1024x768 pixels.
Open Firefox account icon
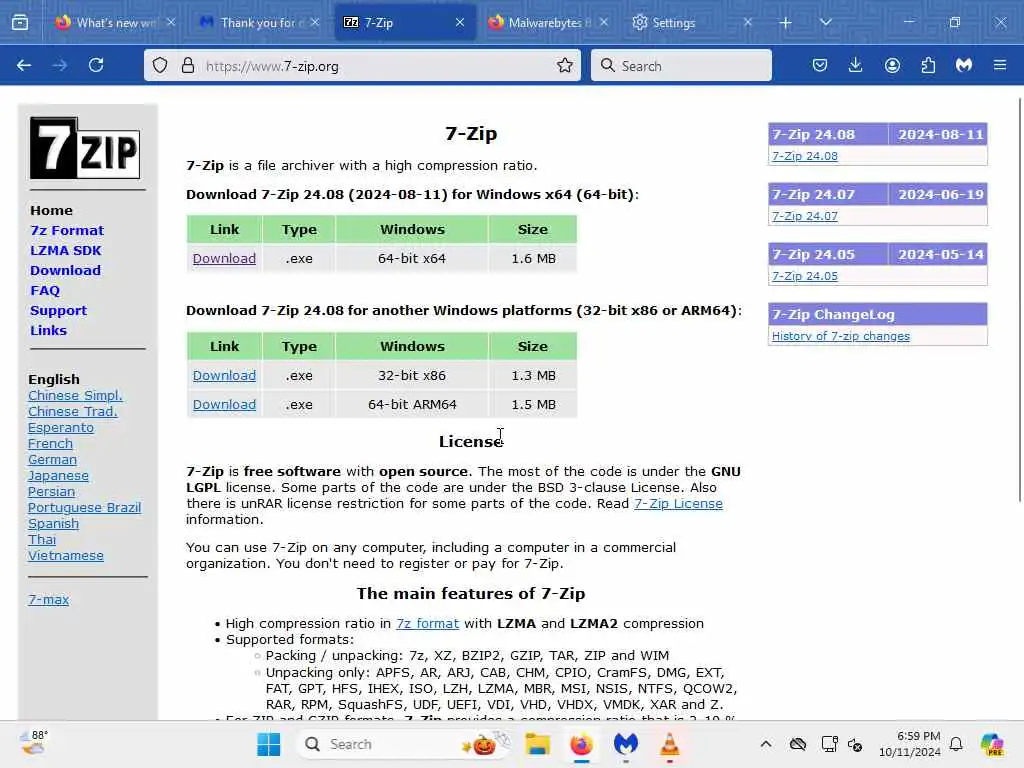click(892, 65)
